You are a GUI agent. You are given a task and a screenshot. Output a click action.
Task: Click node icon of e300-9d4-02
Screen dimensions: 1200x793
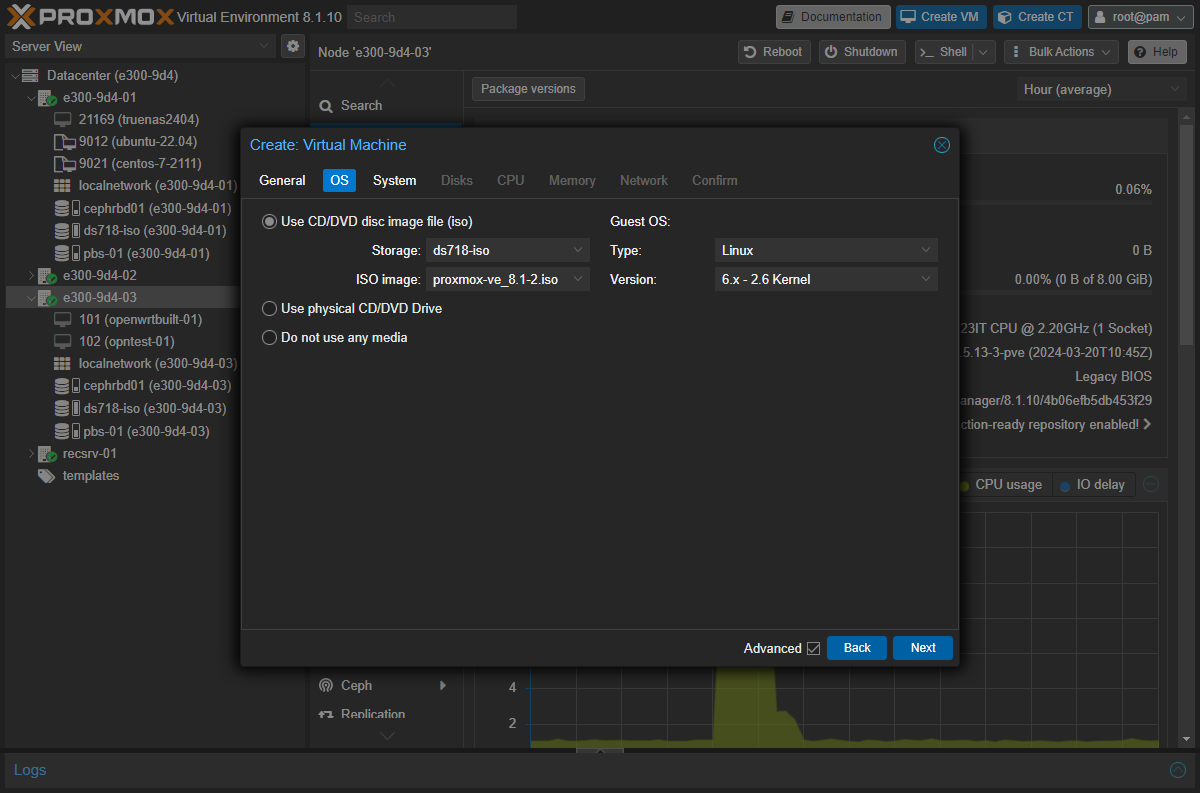(47, 275)
